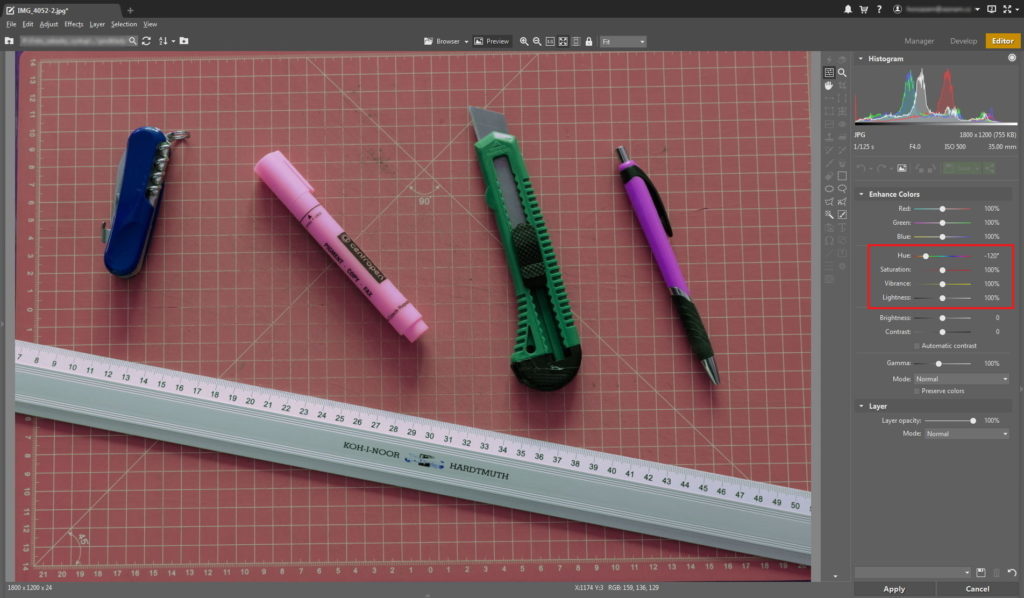Switch to the Manager module

point(919,41)
